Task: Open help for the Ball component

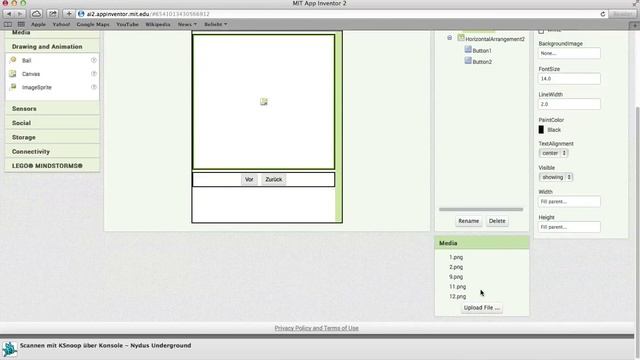Action: coord(93,60)
